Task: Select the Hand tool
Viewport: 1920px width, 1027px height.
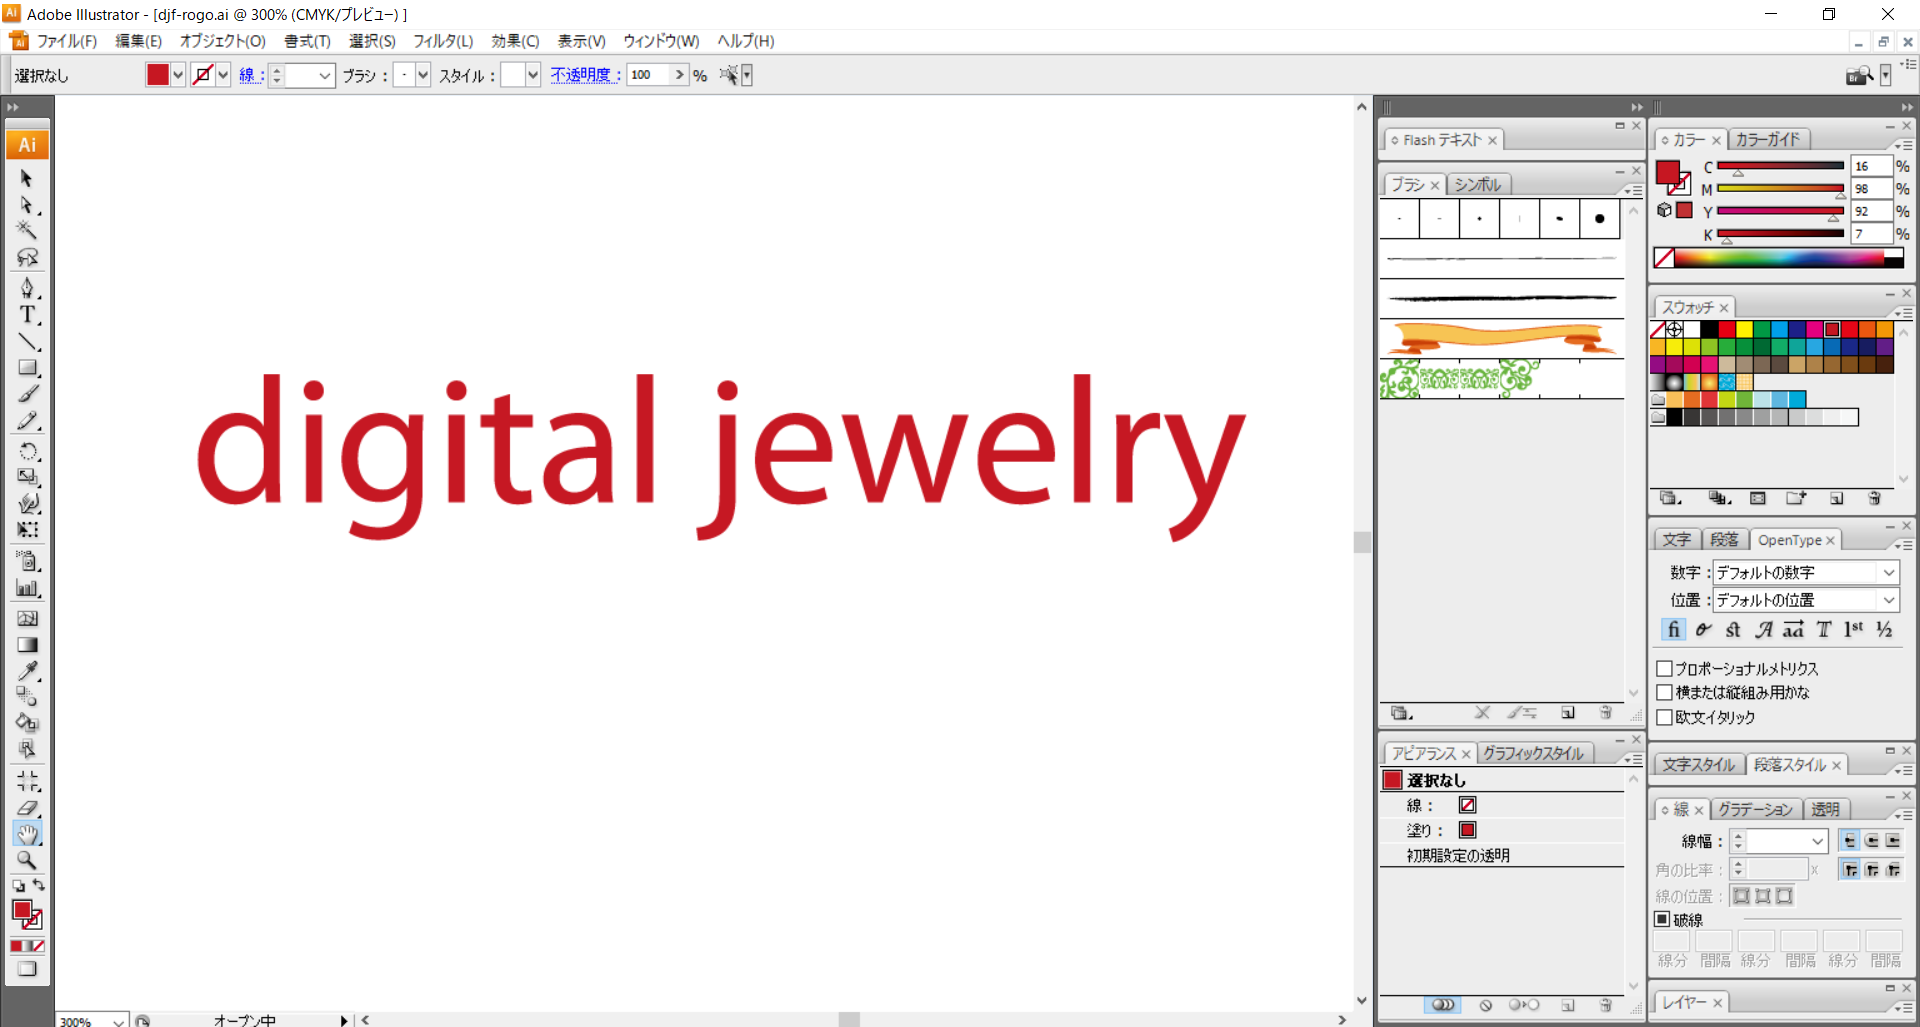Action: pos(27,833)
